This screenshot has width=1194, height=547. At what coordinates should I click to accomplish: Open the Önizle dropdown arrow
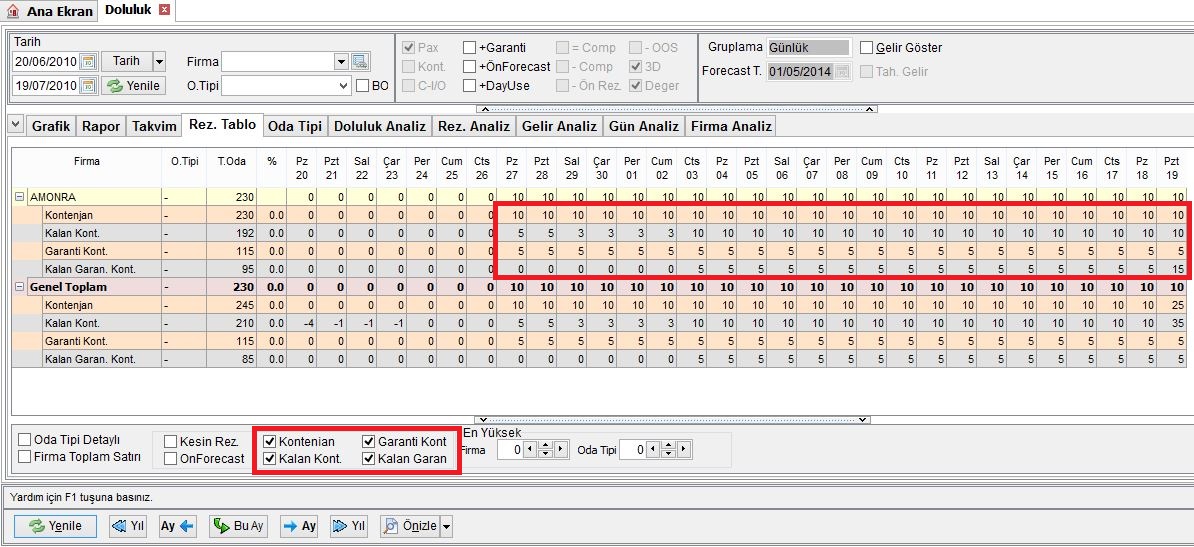pyautogui.click(x=446, y=526)
